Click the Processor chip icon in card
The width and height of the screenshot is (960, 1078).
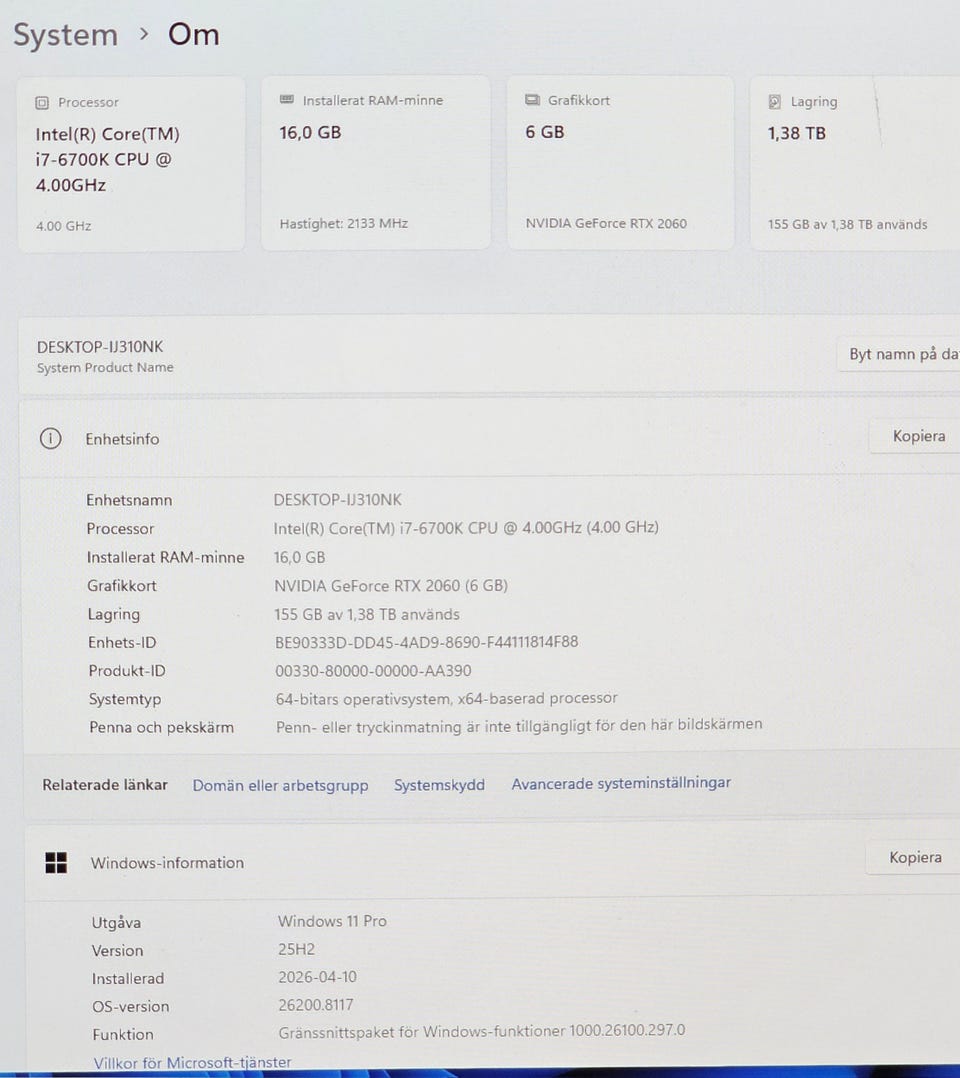(42, 102)
